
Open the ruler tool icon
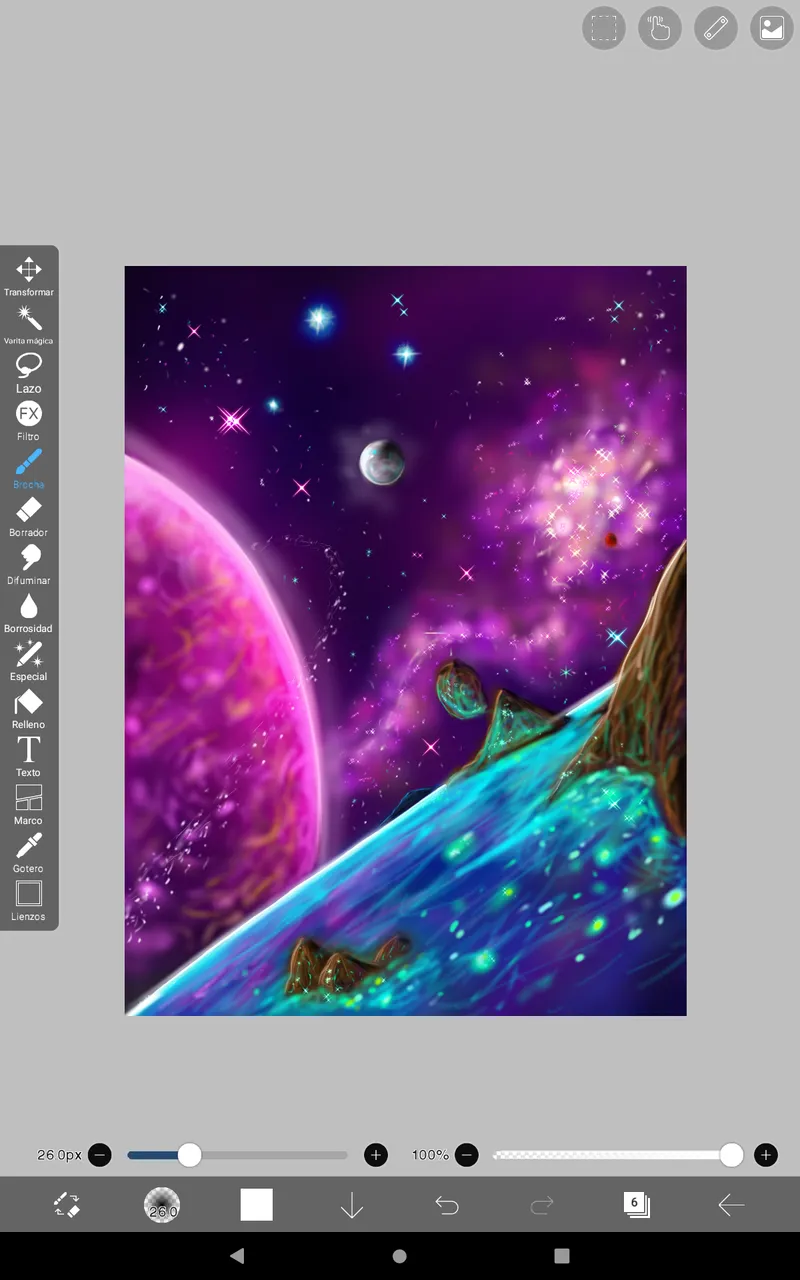716,28
